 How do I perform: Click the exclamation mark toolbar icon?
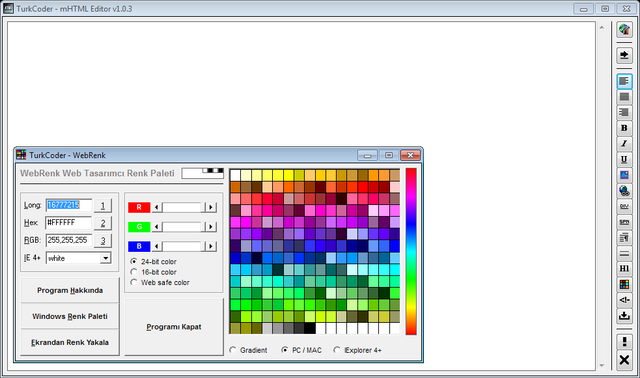(x=624, y=342)
